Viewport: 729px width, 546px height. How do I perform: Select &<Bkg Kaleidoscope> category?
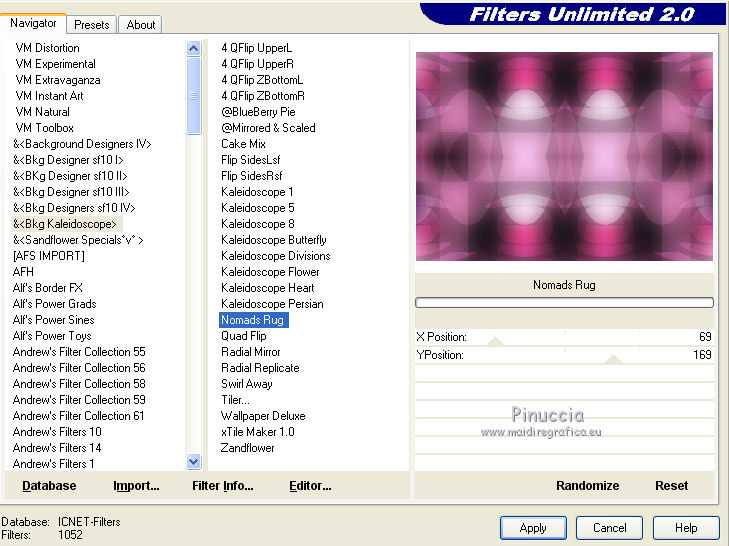[65, 224]
